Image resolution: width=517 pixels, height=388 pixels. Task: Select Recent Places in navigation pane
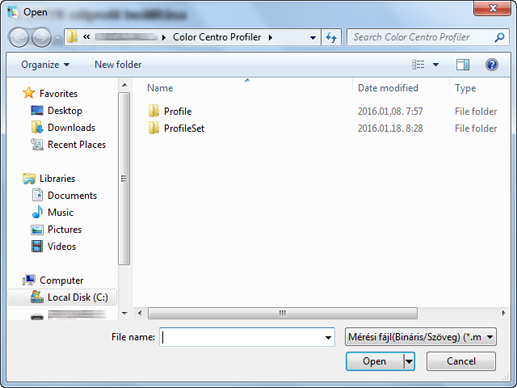[x=77, y=144]
